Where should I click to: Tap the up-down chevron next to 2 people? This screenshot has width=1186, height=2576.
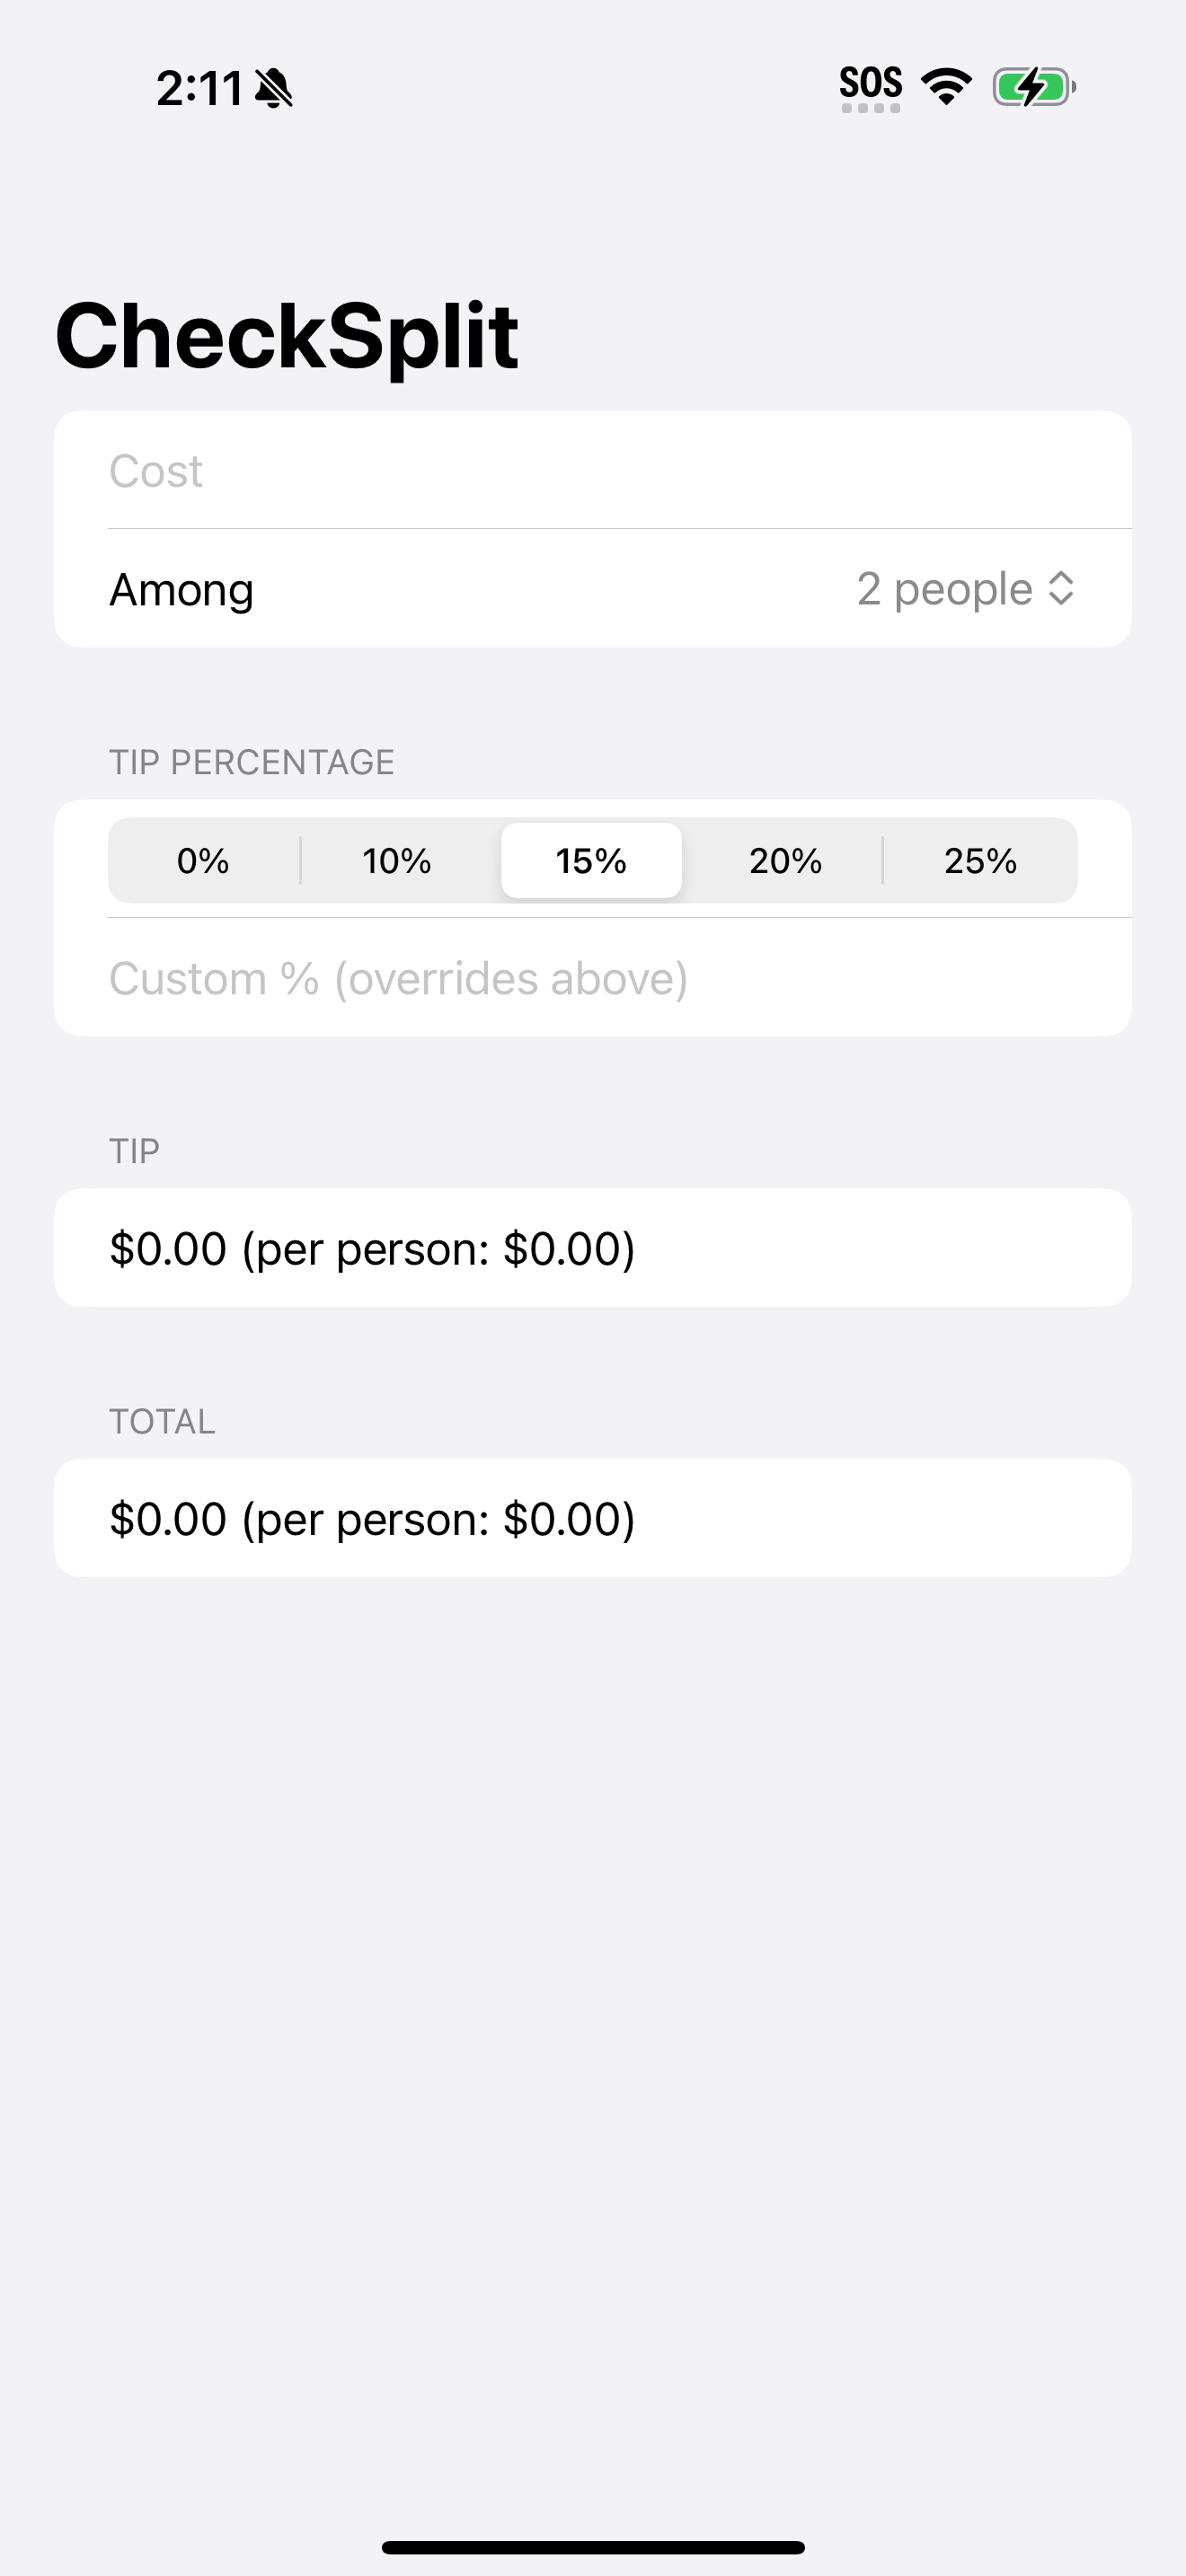(1061, 589)
